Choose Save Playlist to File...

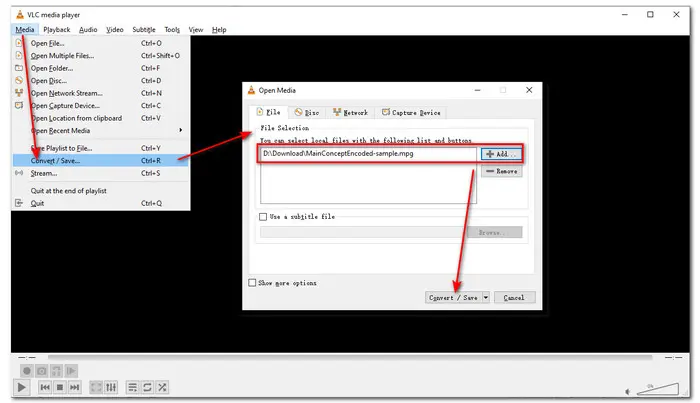click(101, 148)
